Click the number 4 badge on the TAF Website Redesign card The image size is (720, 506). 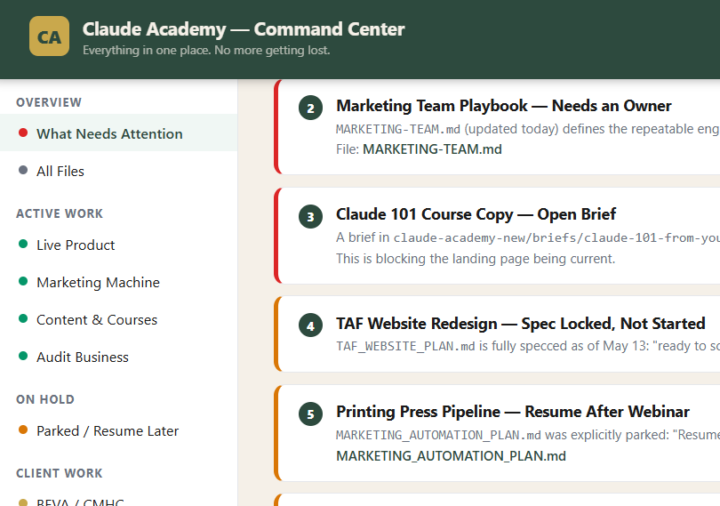[x=310, y=325]
